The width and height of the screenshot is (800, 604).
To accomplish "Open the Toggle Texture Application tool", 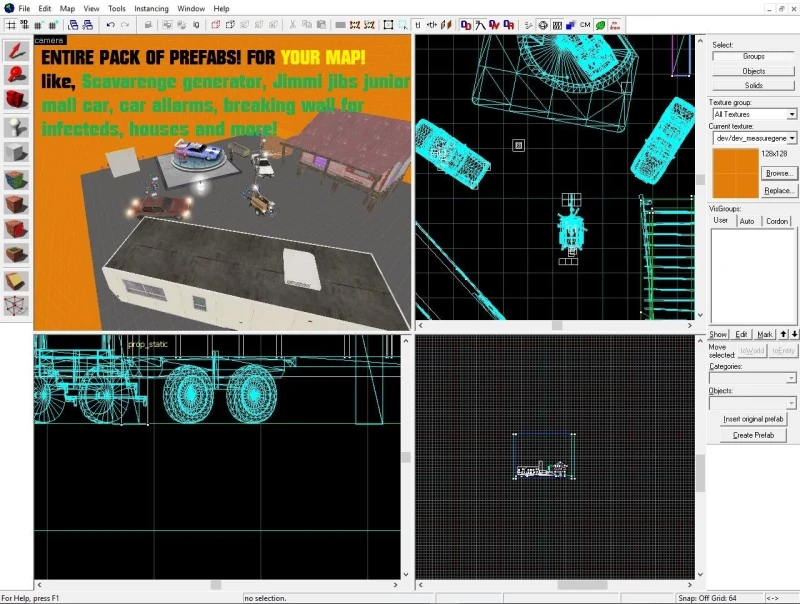I will tap(16, 178).
